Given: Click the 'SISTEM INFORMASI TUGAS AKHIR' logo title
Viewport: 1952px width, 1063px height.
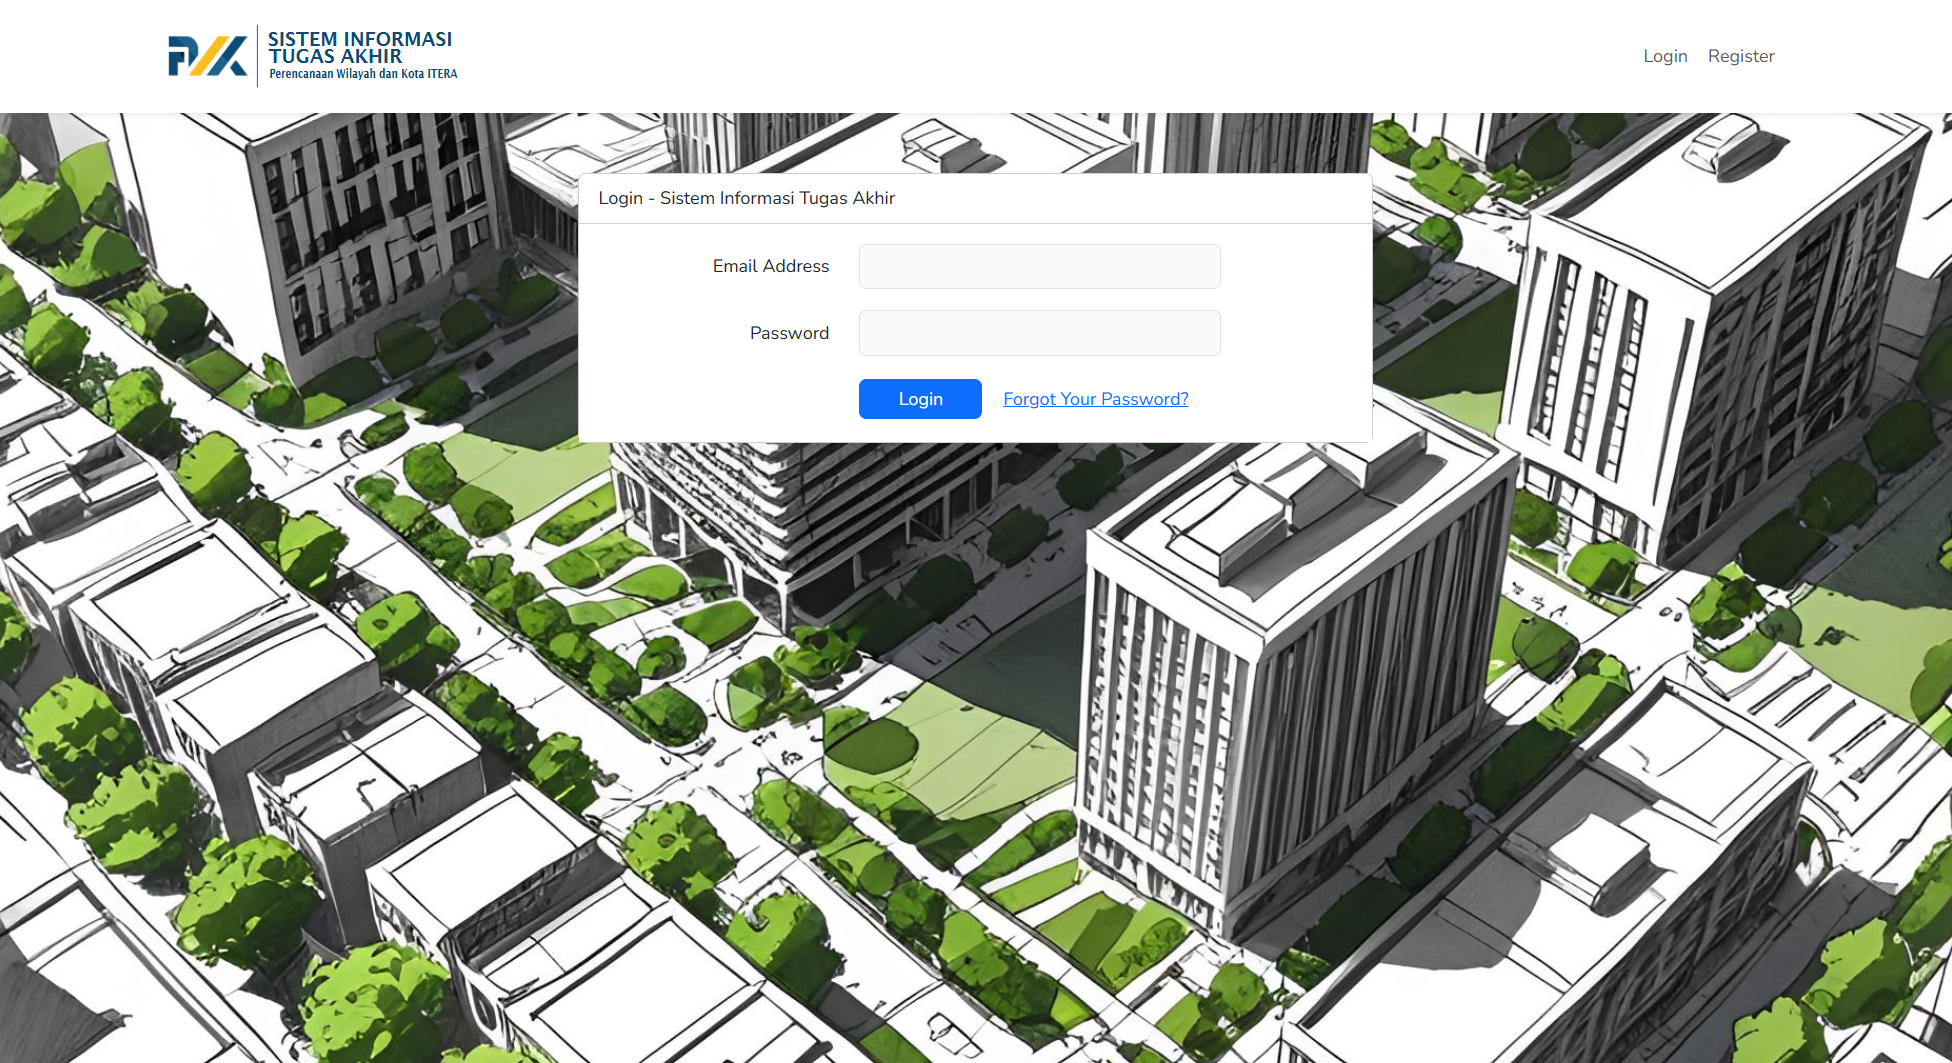Looking at the screenshot, I should (359, 47).
